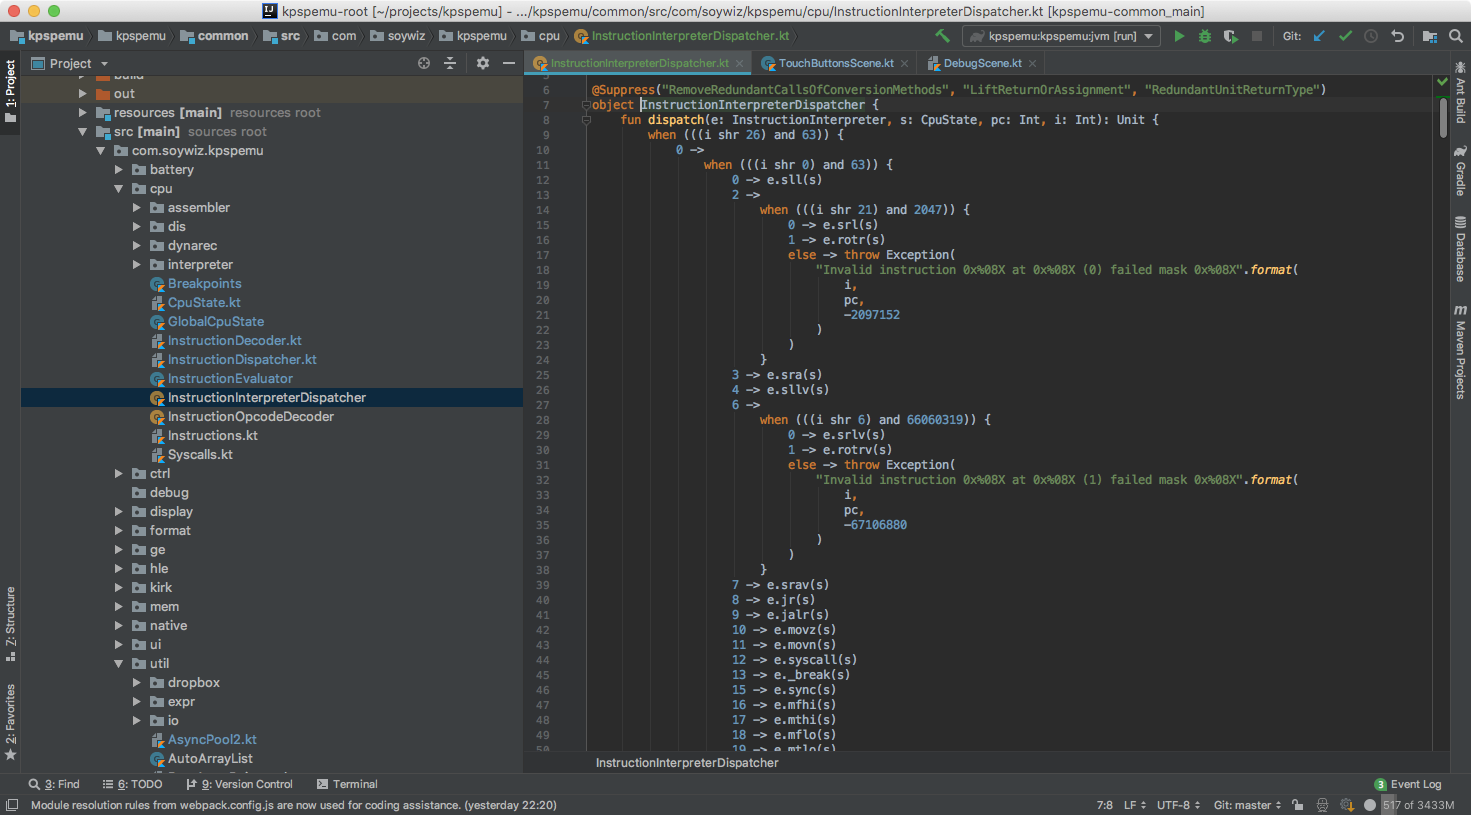Revert changes using the undo arrow icon

point(1397,36)
